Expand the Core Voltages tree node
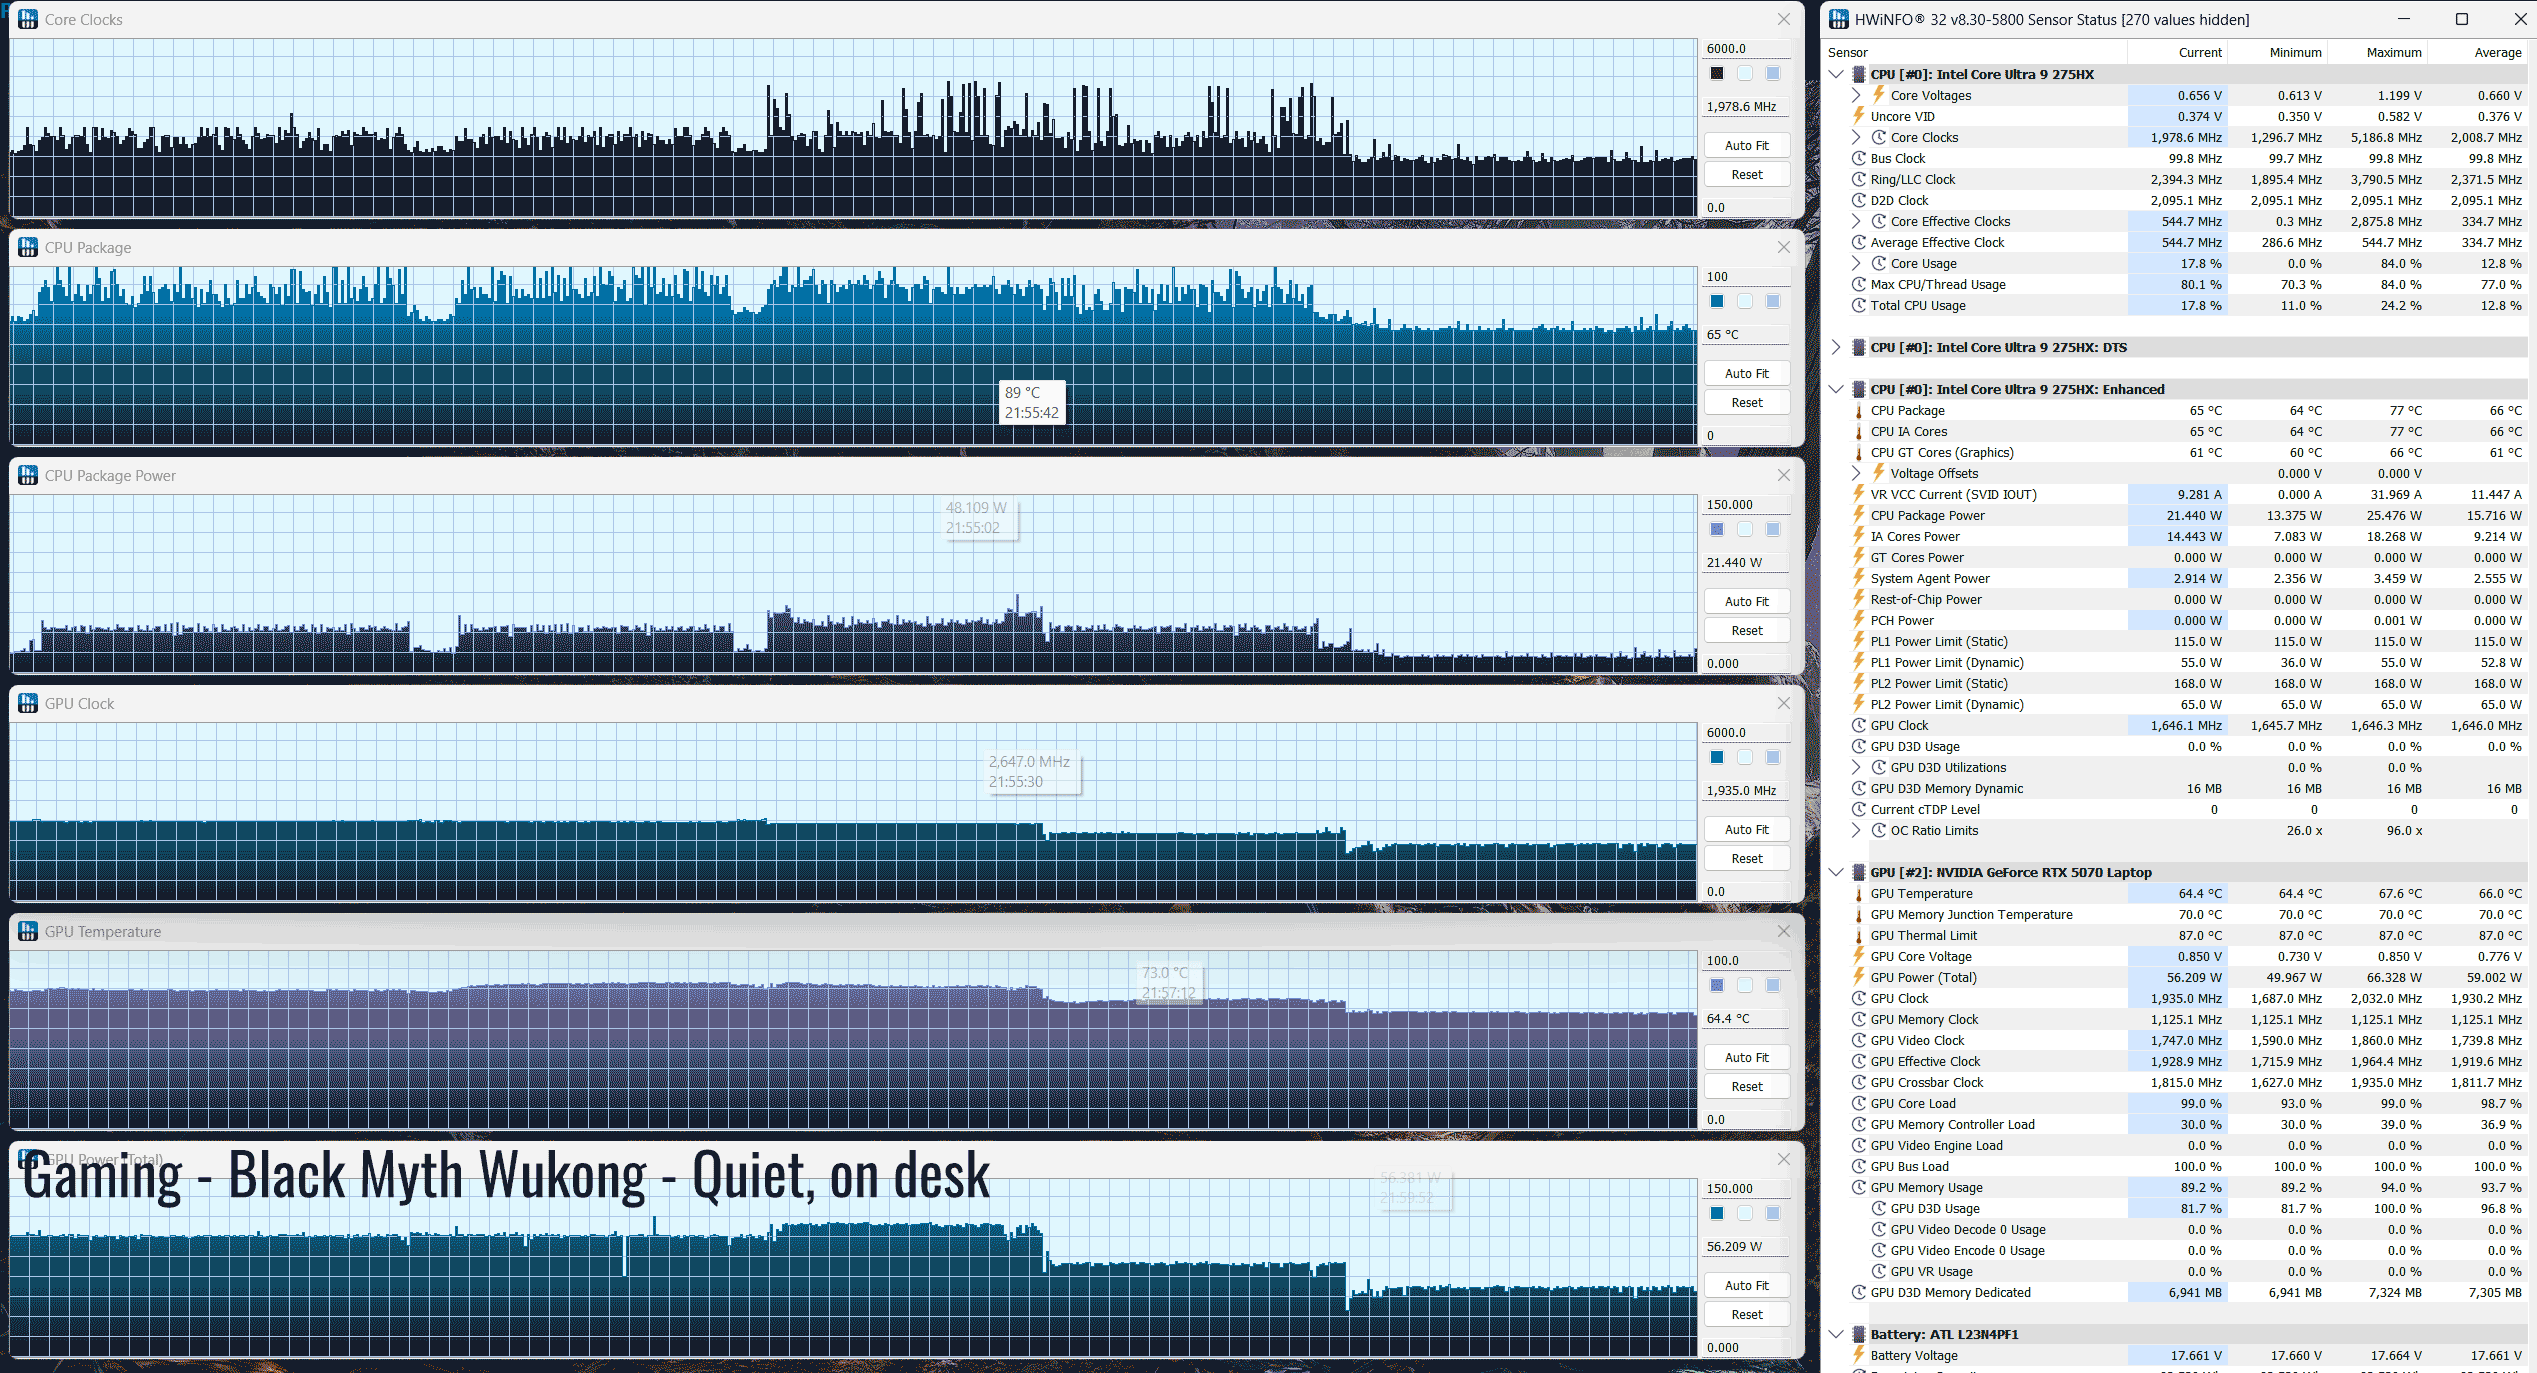Viewport: 2537px width, 1373px height. coord(1857,95)
